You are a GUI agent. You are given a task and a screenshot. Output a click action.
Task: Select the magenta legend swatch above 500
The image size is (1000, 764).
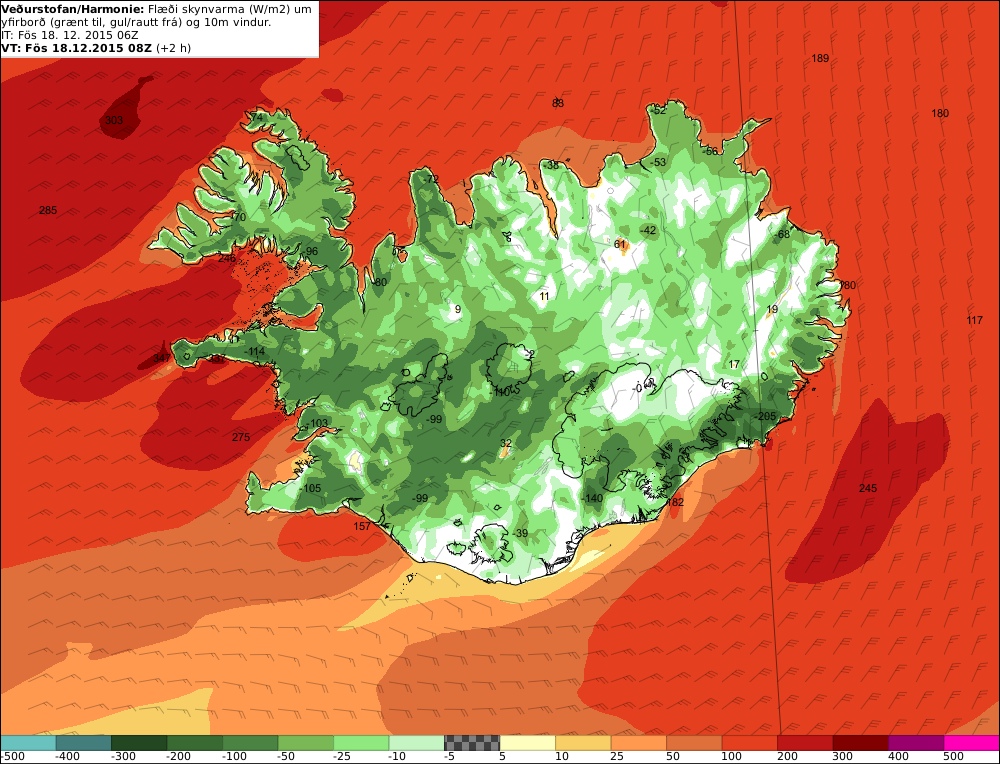click(x=971, y=742)
